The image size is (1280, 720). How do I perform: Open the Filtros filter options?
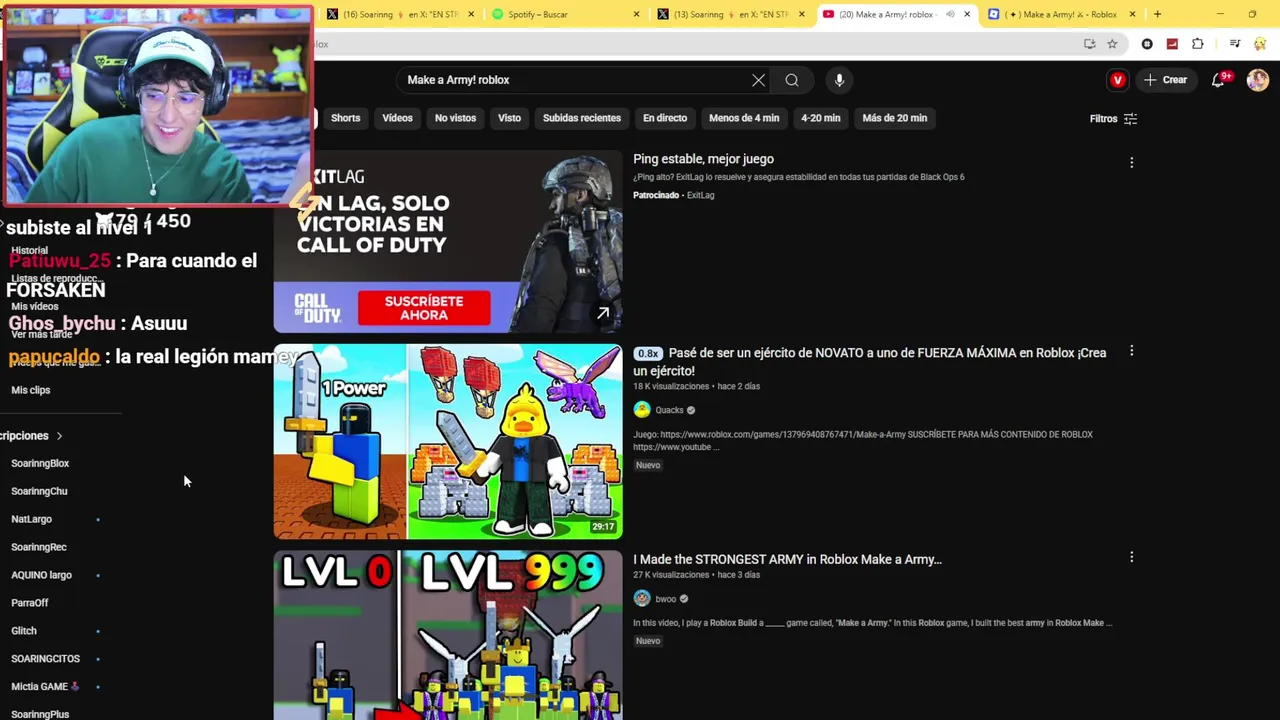[1113, 119]
